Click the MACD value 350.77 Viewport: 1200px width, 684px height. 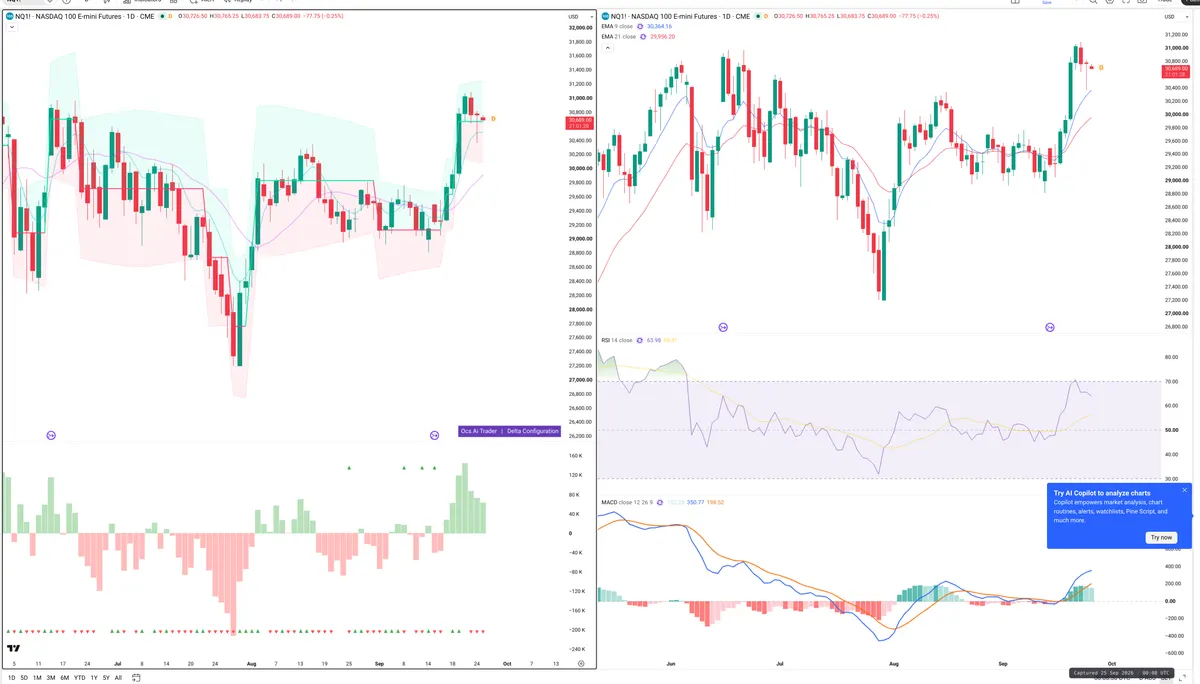[x=694, y=502]
